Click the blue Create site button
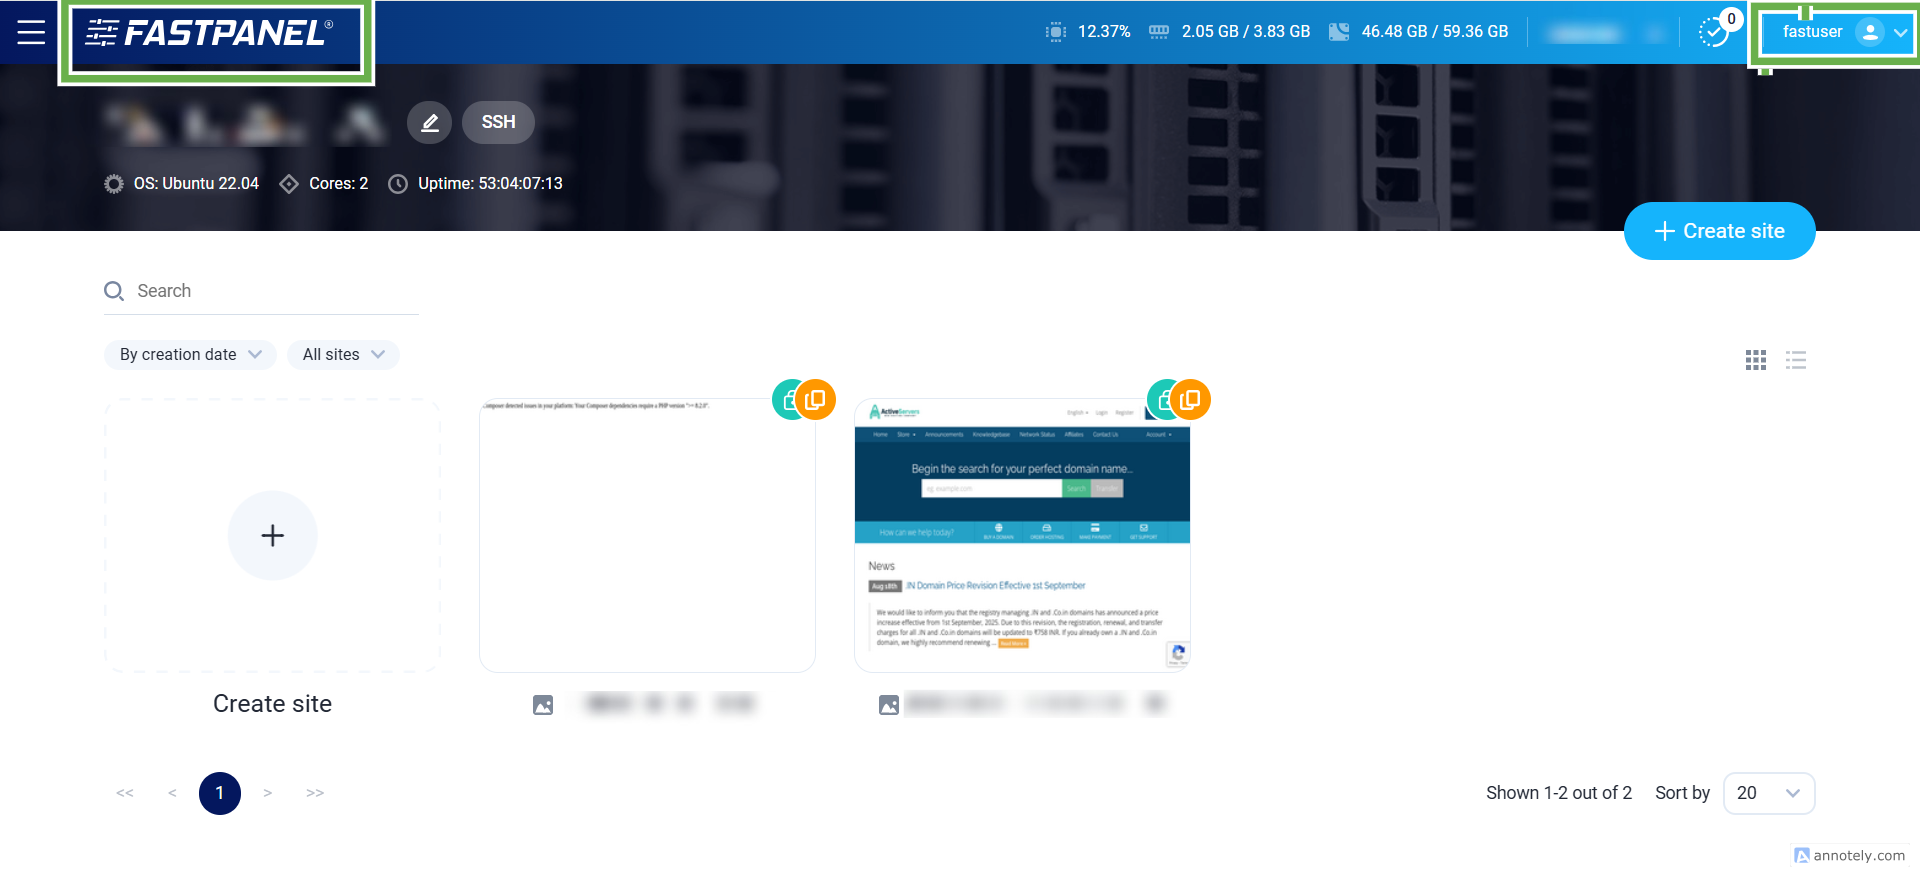Screen dimensions: 1920x877 (1719, 231)
